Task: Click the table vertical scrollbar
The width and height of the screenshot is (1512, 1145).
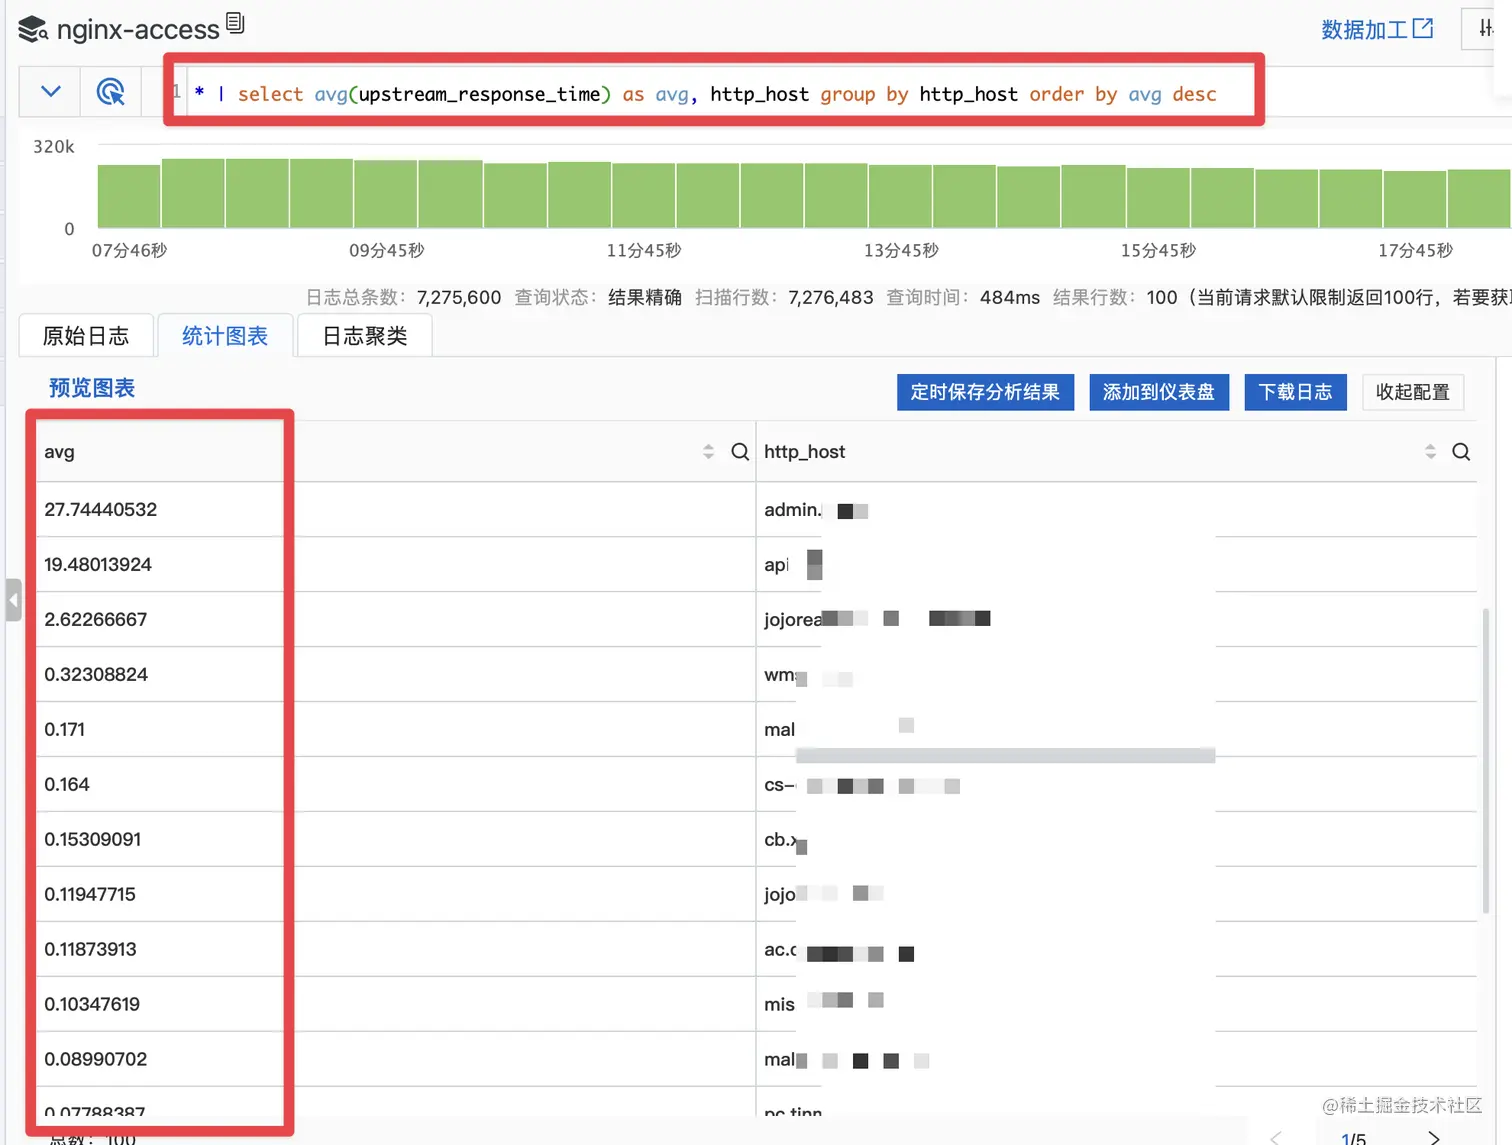Action: tap(1485, 762)
